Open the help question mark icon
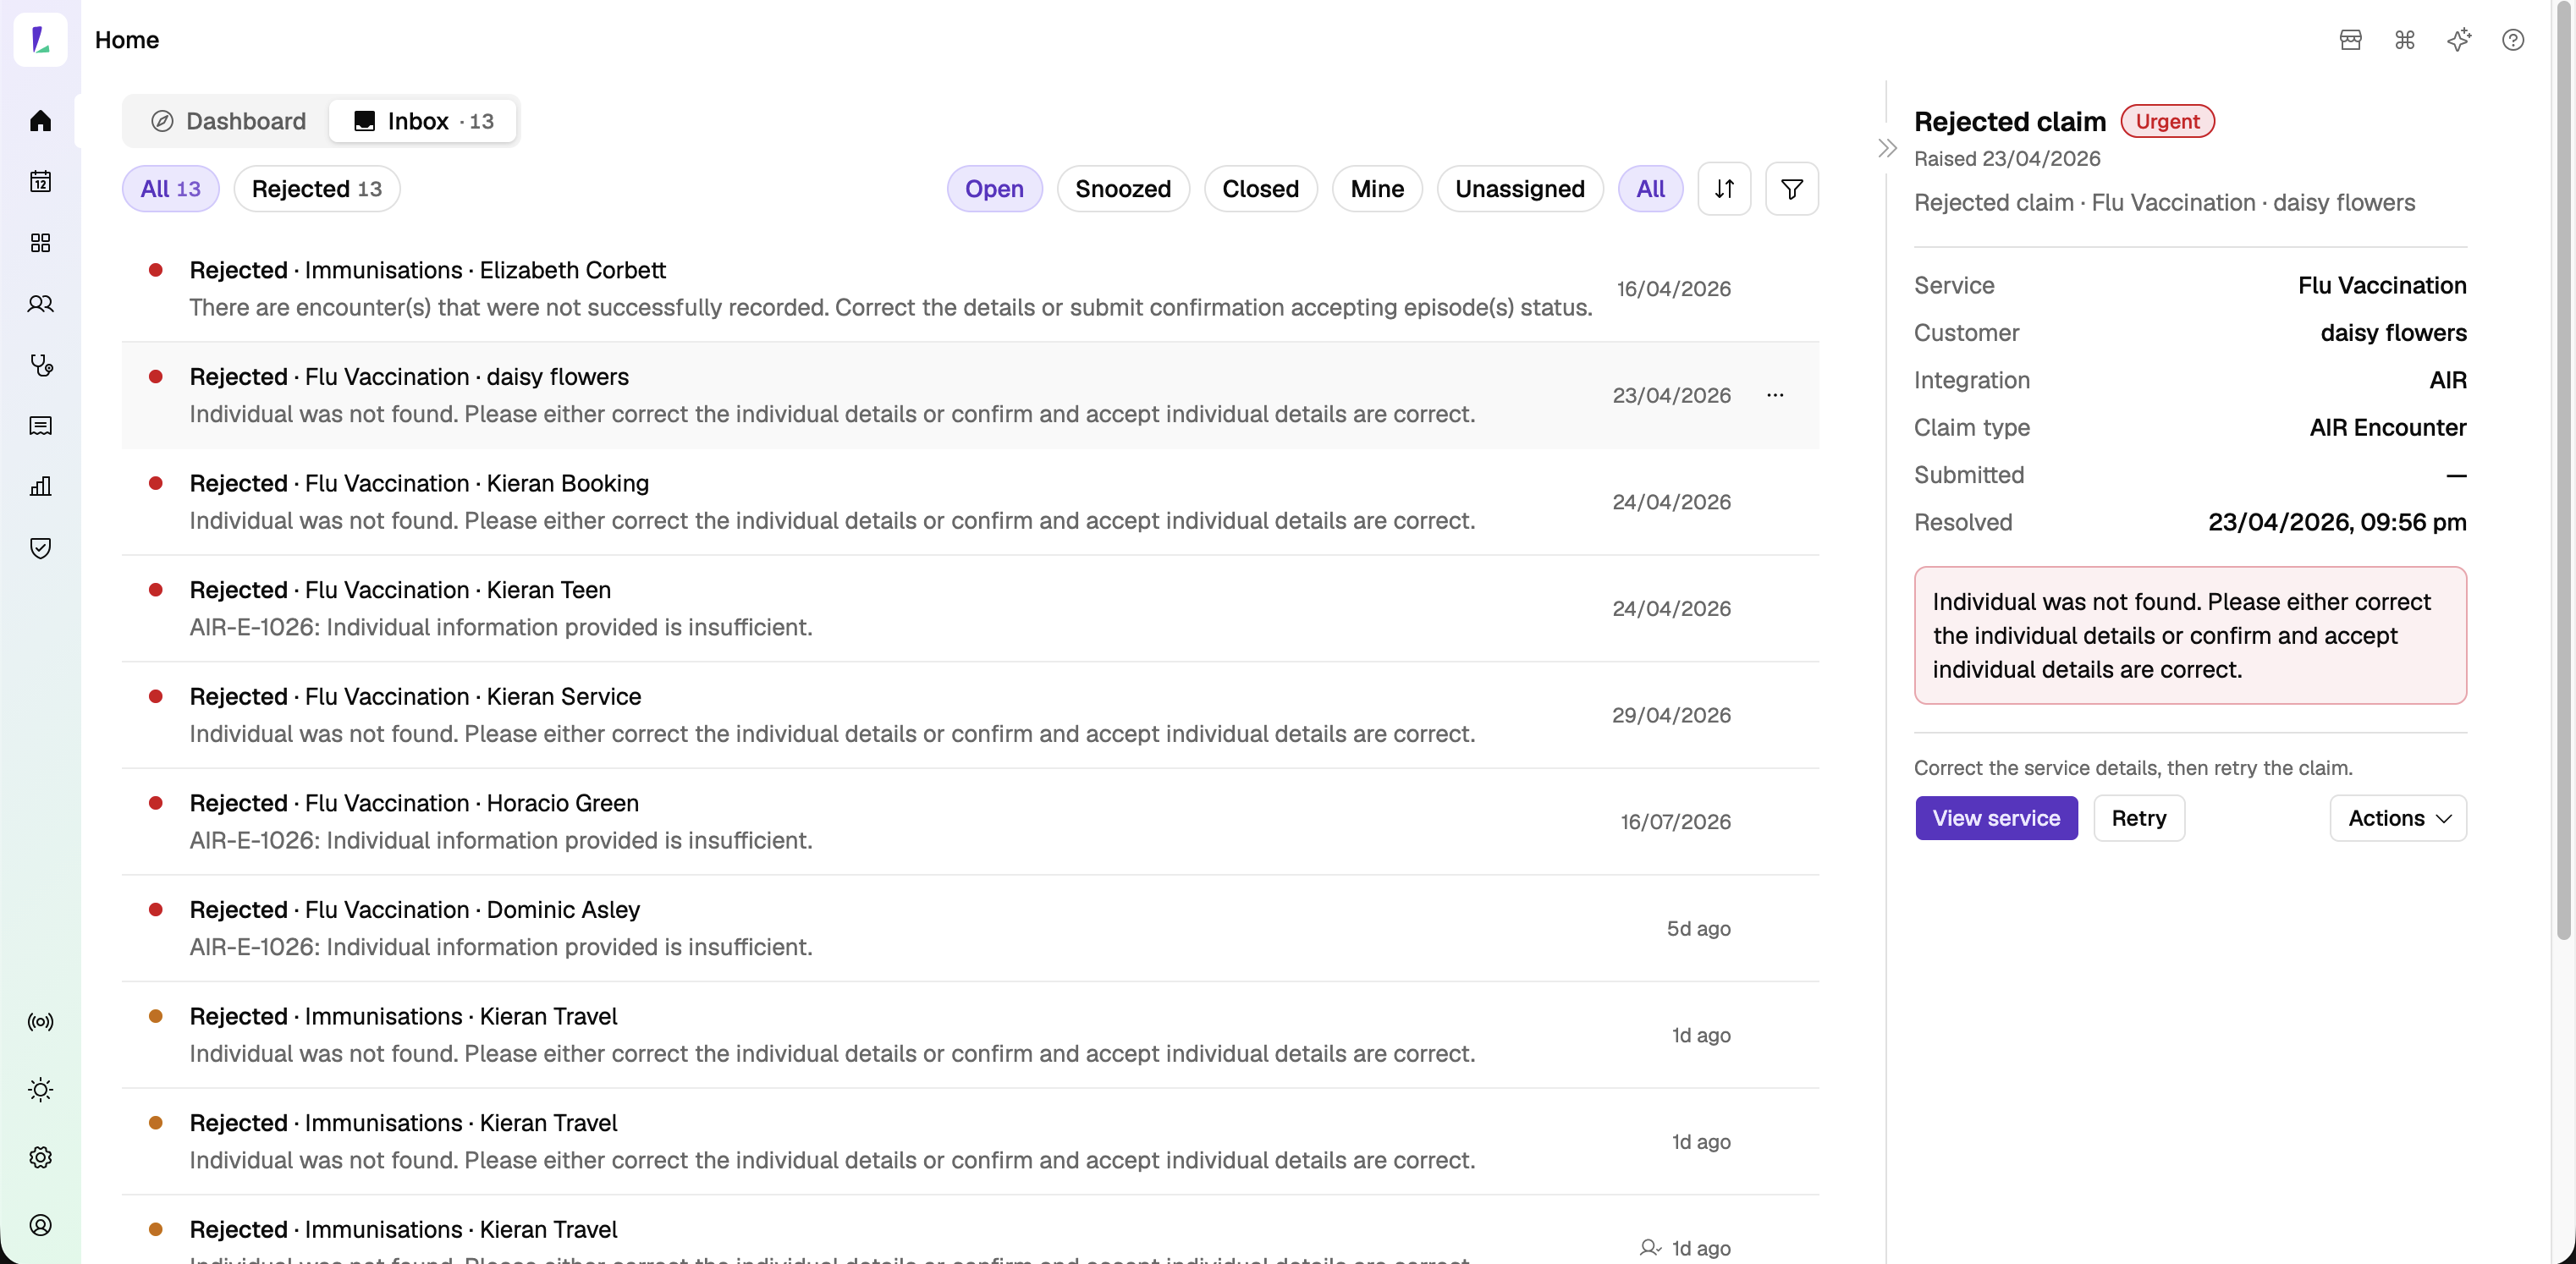The image size is (2576, 1264). click(2513, 40)
